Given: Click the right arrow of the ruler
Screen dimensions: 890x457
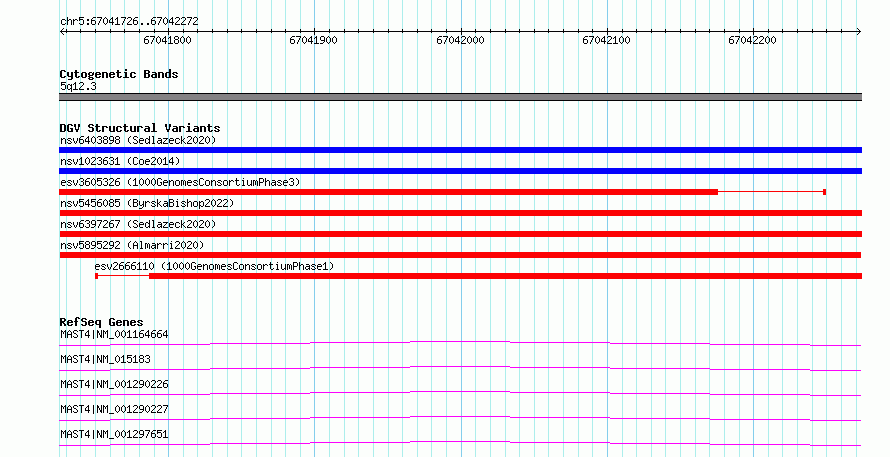Looking at the screenshot, I should coord(859,32).
